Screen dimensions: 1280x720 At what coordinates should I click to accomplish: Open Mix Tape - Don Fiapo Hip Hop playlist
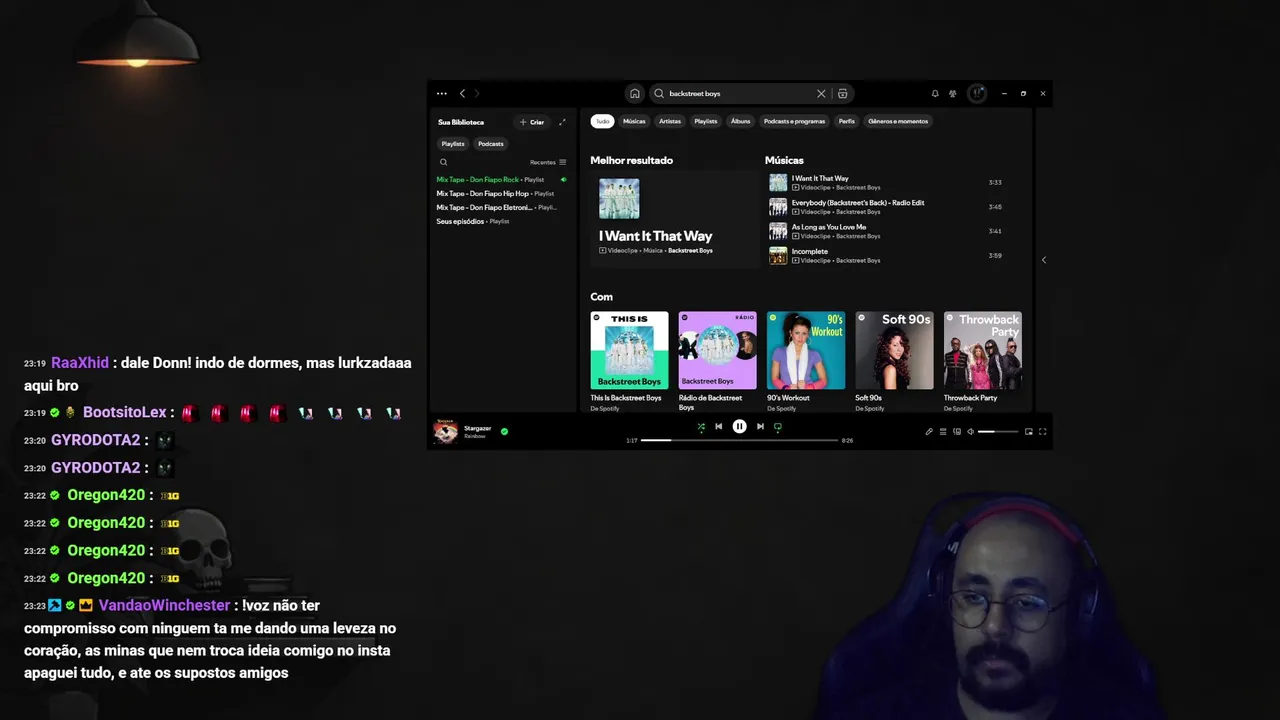pos(501,194)
